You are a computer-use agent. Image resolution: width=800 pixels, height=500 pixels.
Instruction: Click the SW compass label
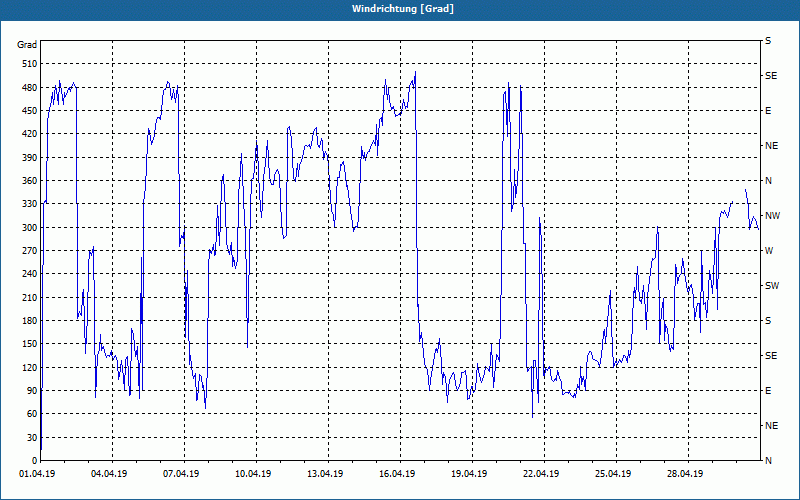(x=772, y=286)
